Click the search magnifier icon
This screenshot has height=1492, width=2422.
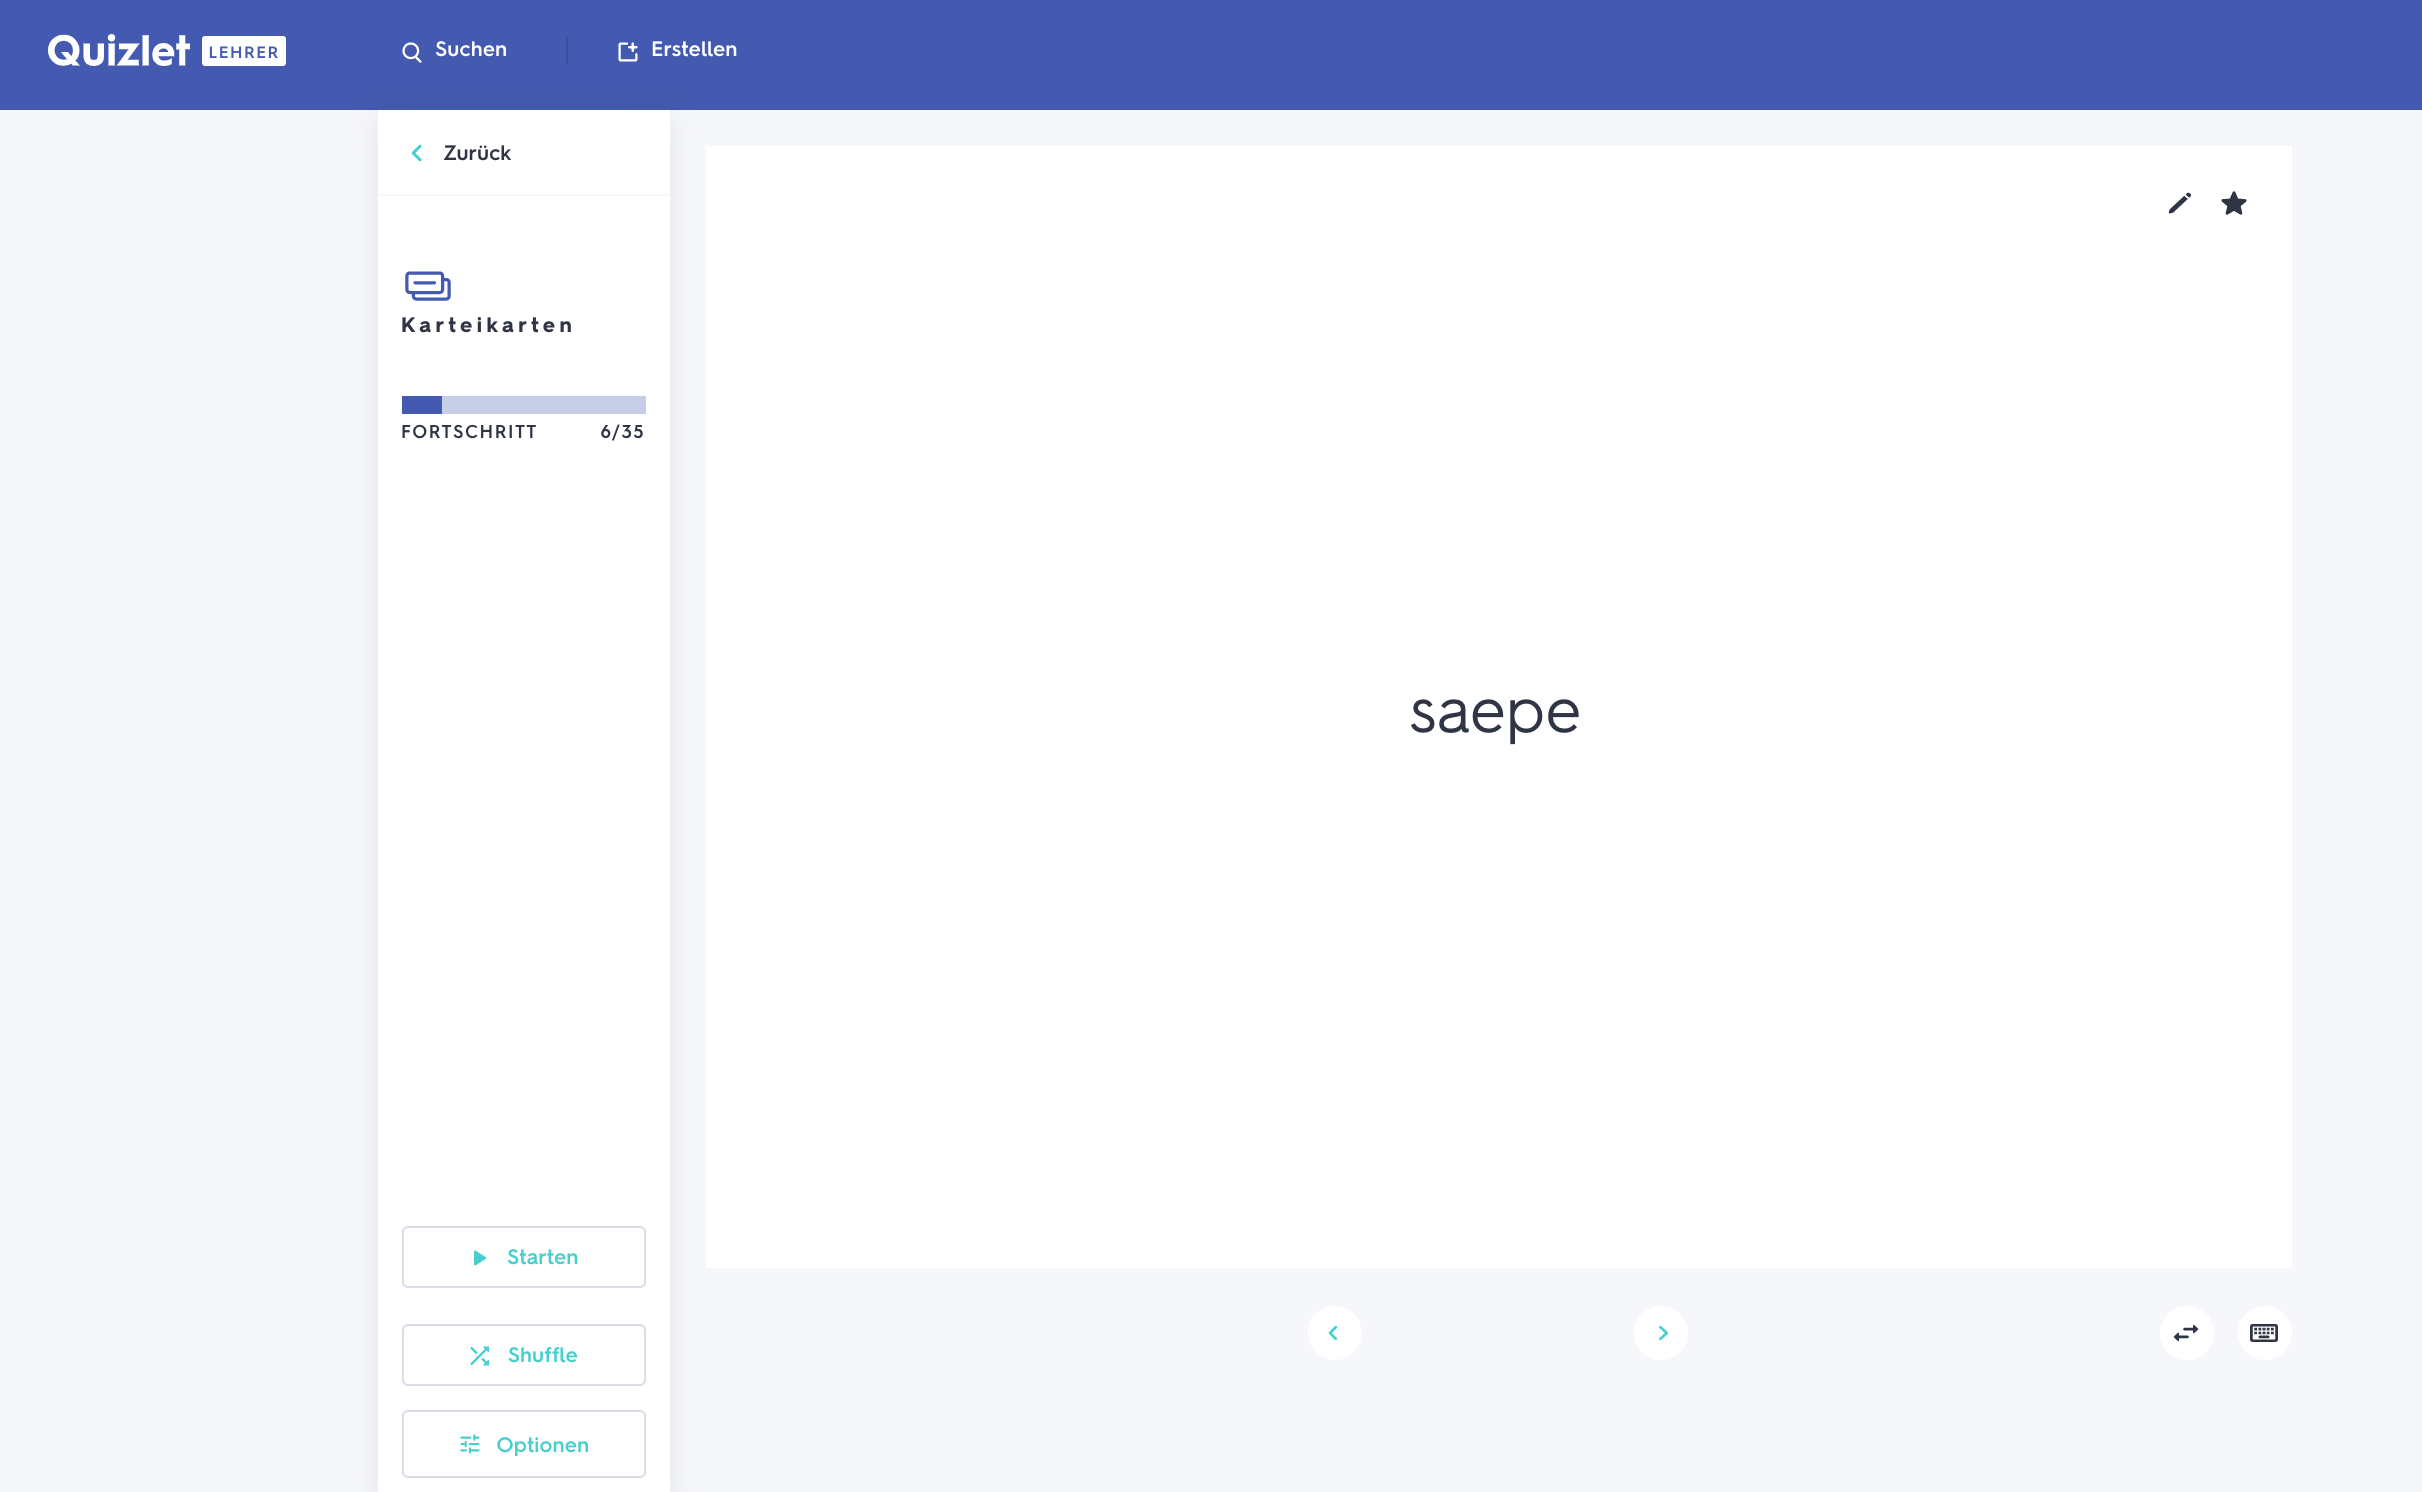point(411,52)
